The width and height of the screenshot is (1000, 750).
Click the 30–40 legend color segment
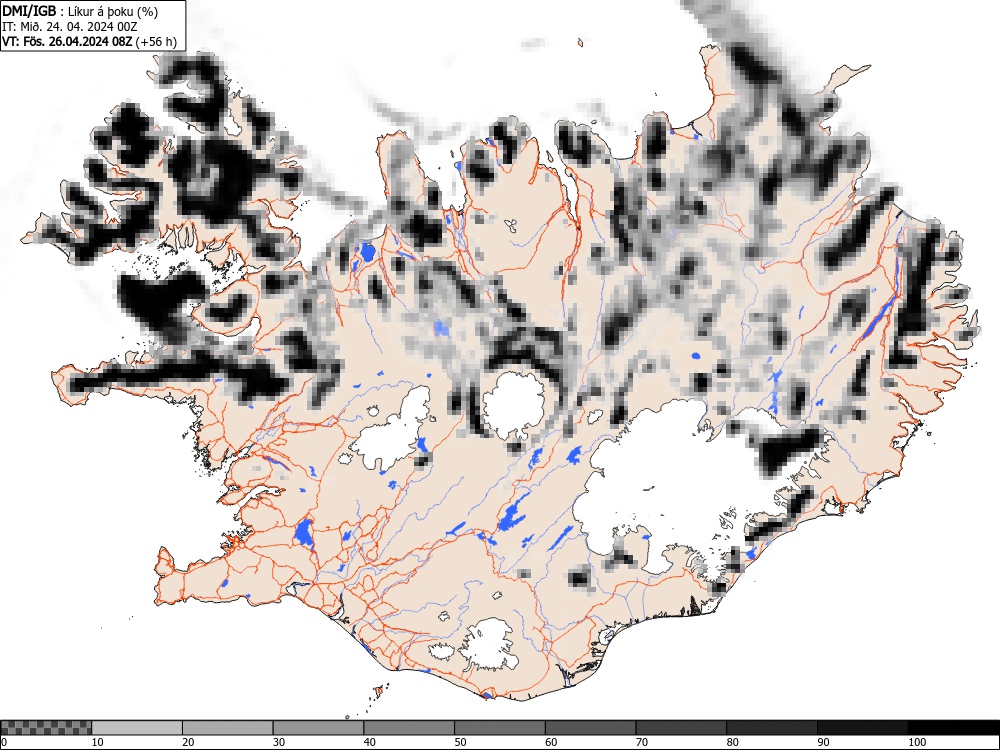(318, 728)
